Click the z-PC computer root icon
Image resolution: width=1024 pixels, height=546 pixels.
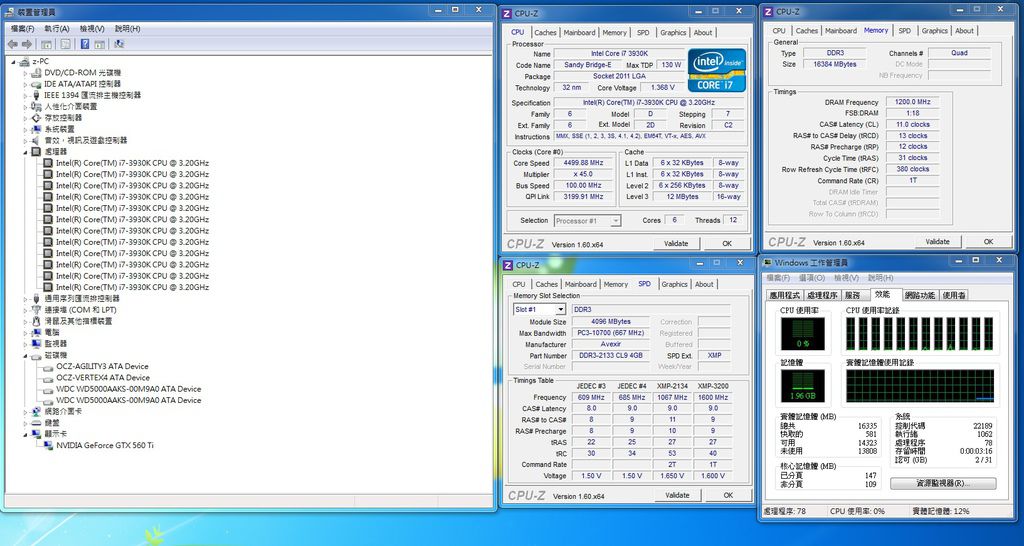(x=25, y=61)
